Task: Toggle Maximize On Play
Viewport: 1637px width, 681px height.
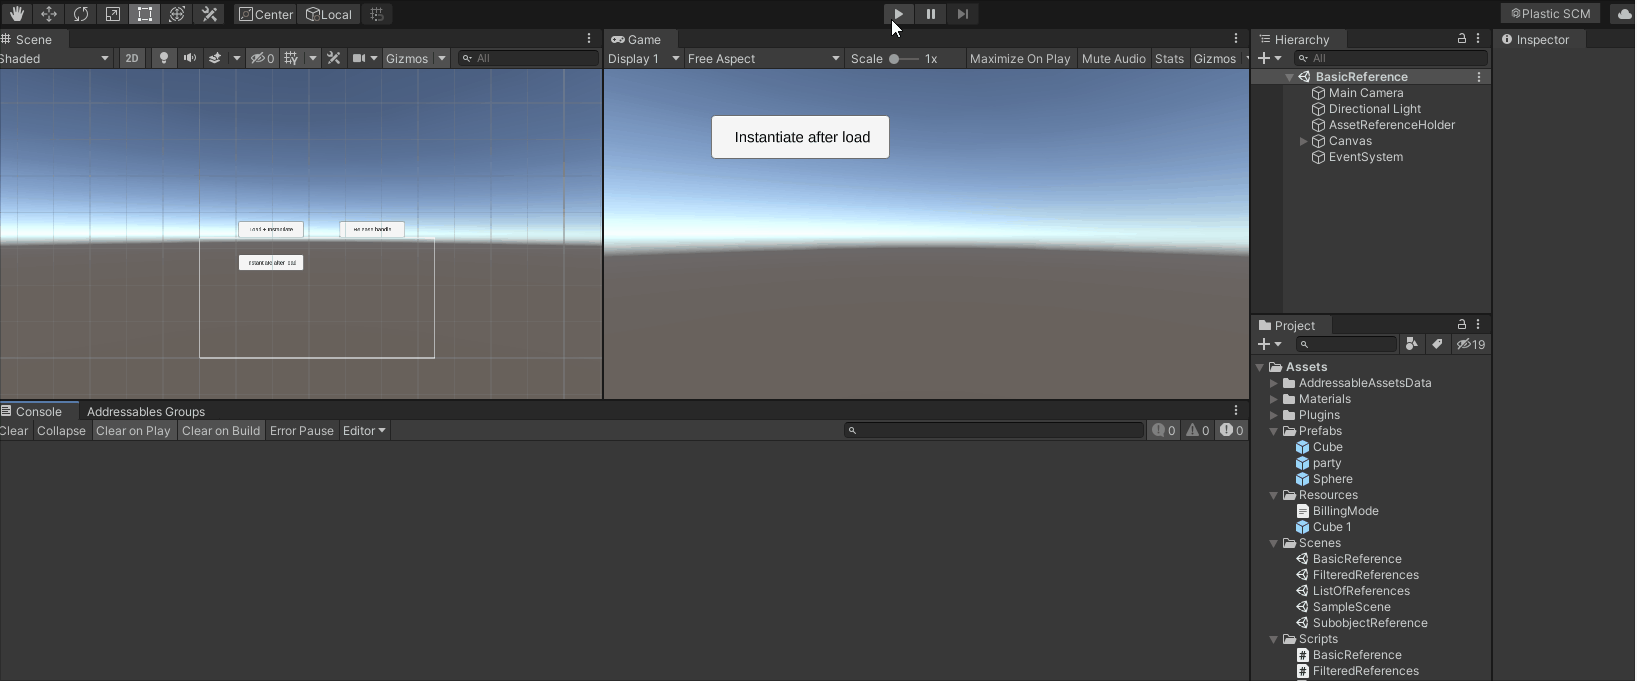Action: pos(1019,58)
